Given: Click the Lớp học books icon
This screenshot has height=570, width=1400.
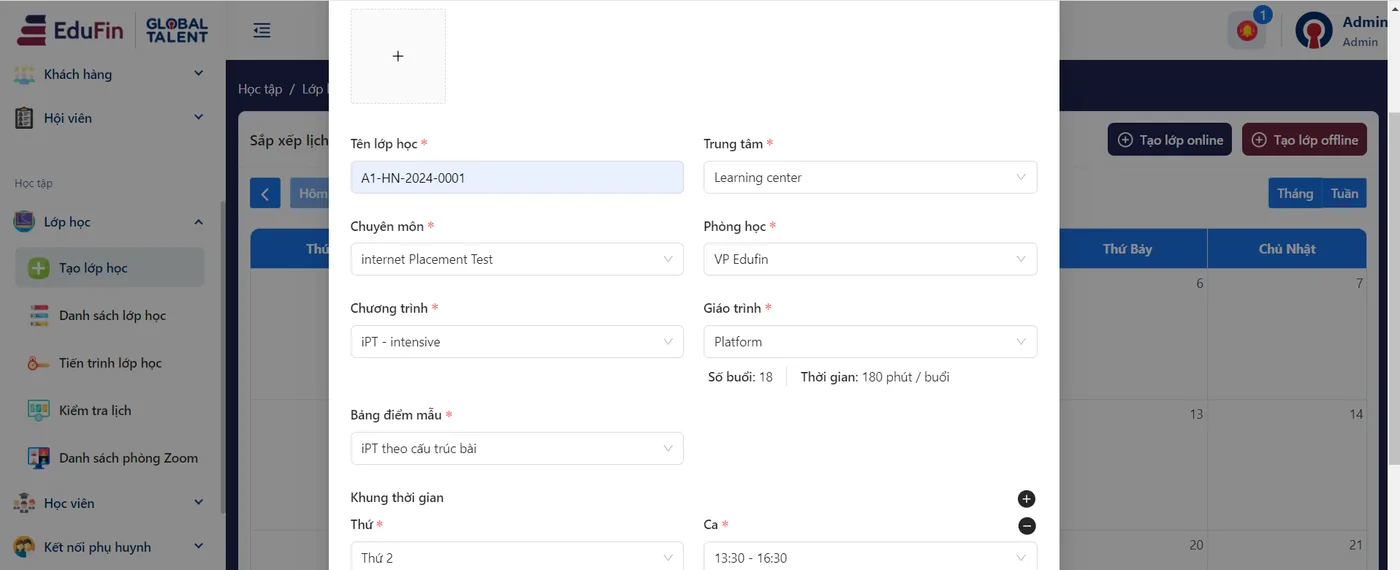Looking at the screenshot, I should point(25,222).
